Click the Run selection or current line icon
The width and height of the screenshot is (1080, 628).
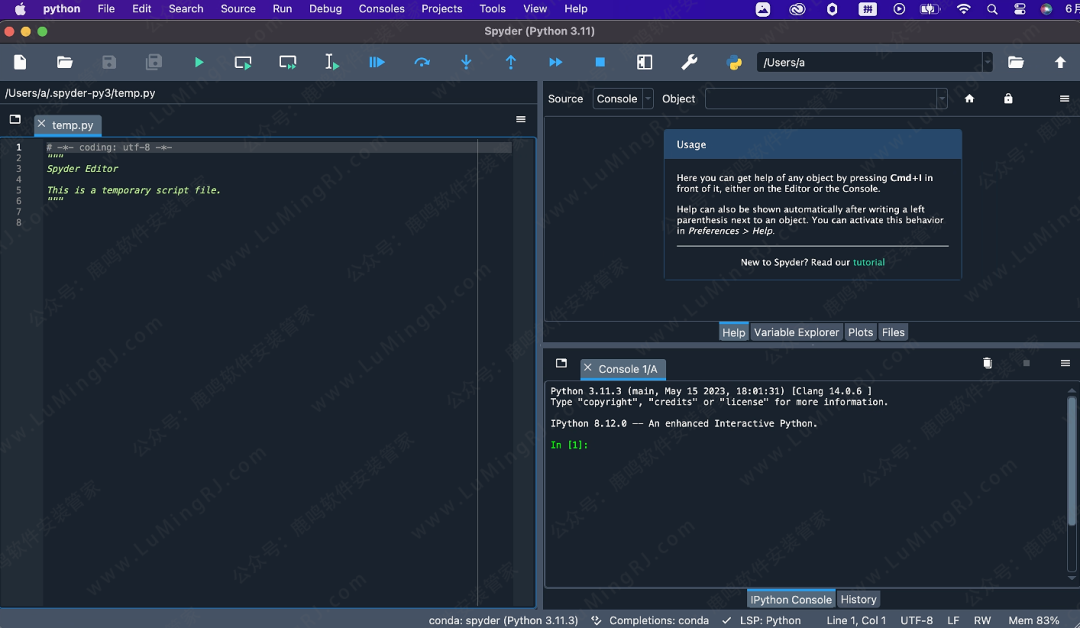(331, 62)
